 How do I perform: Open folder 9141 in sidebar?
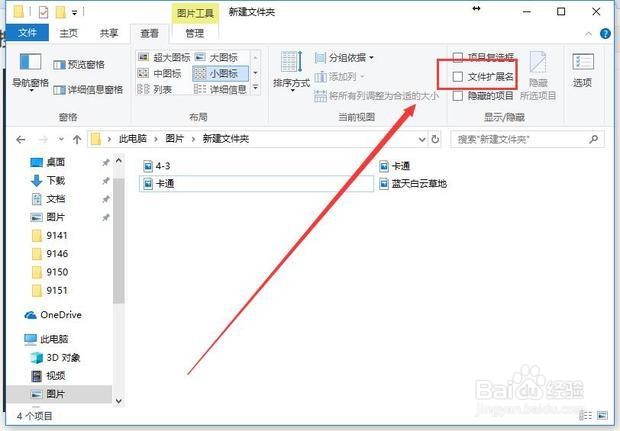[50, 235]
